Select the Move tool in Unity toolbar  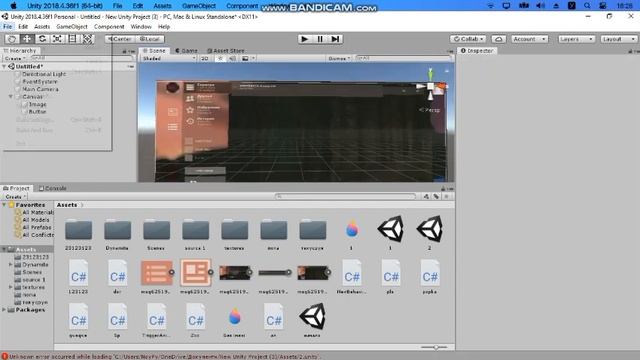(x=27, y=39)
